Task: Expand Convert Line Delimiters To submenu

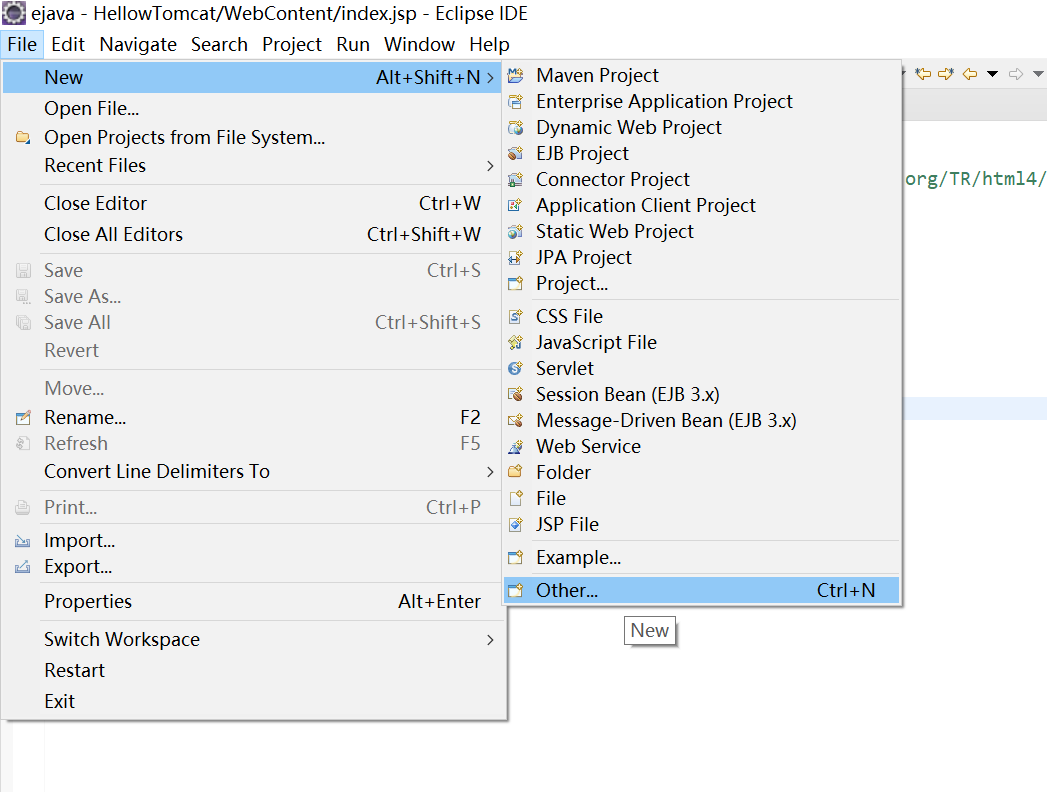Action: (490, 472)
